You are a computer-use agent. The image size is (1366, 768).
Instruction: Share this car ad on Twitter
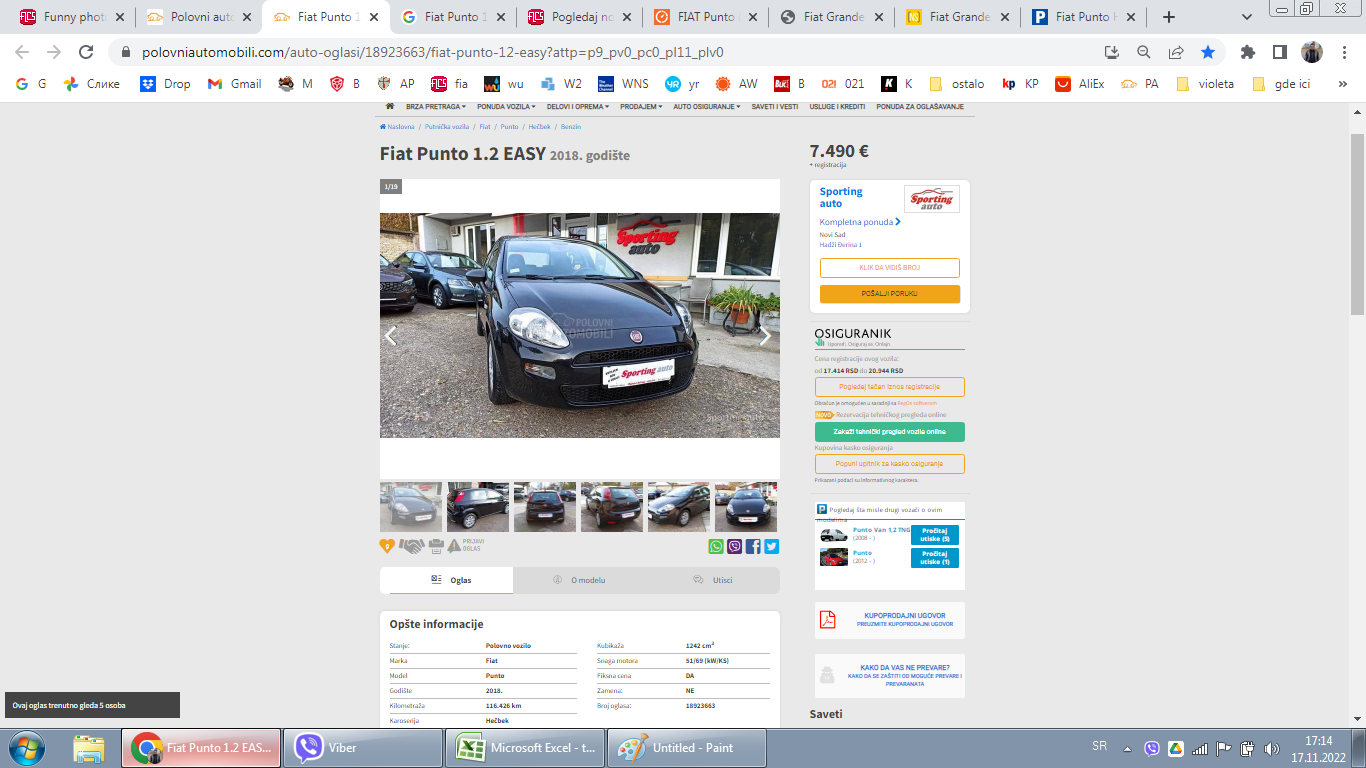click(x=771, y=546)
